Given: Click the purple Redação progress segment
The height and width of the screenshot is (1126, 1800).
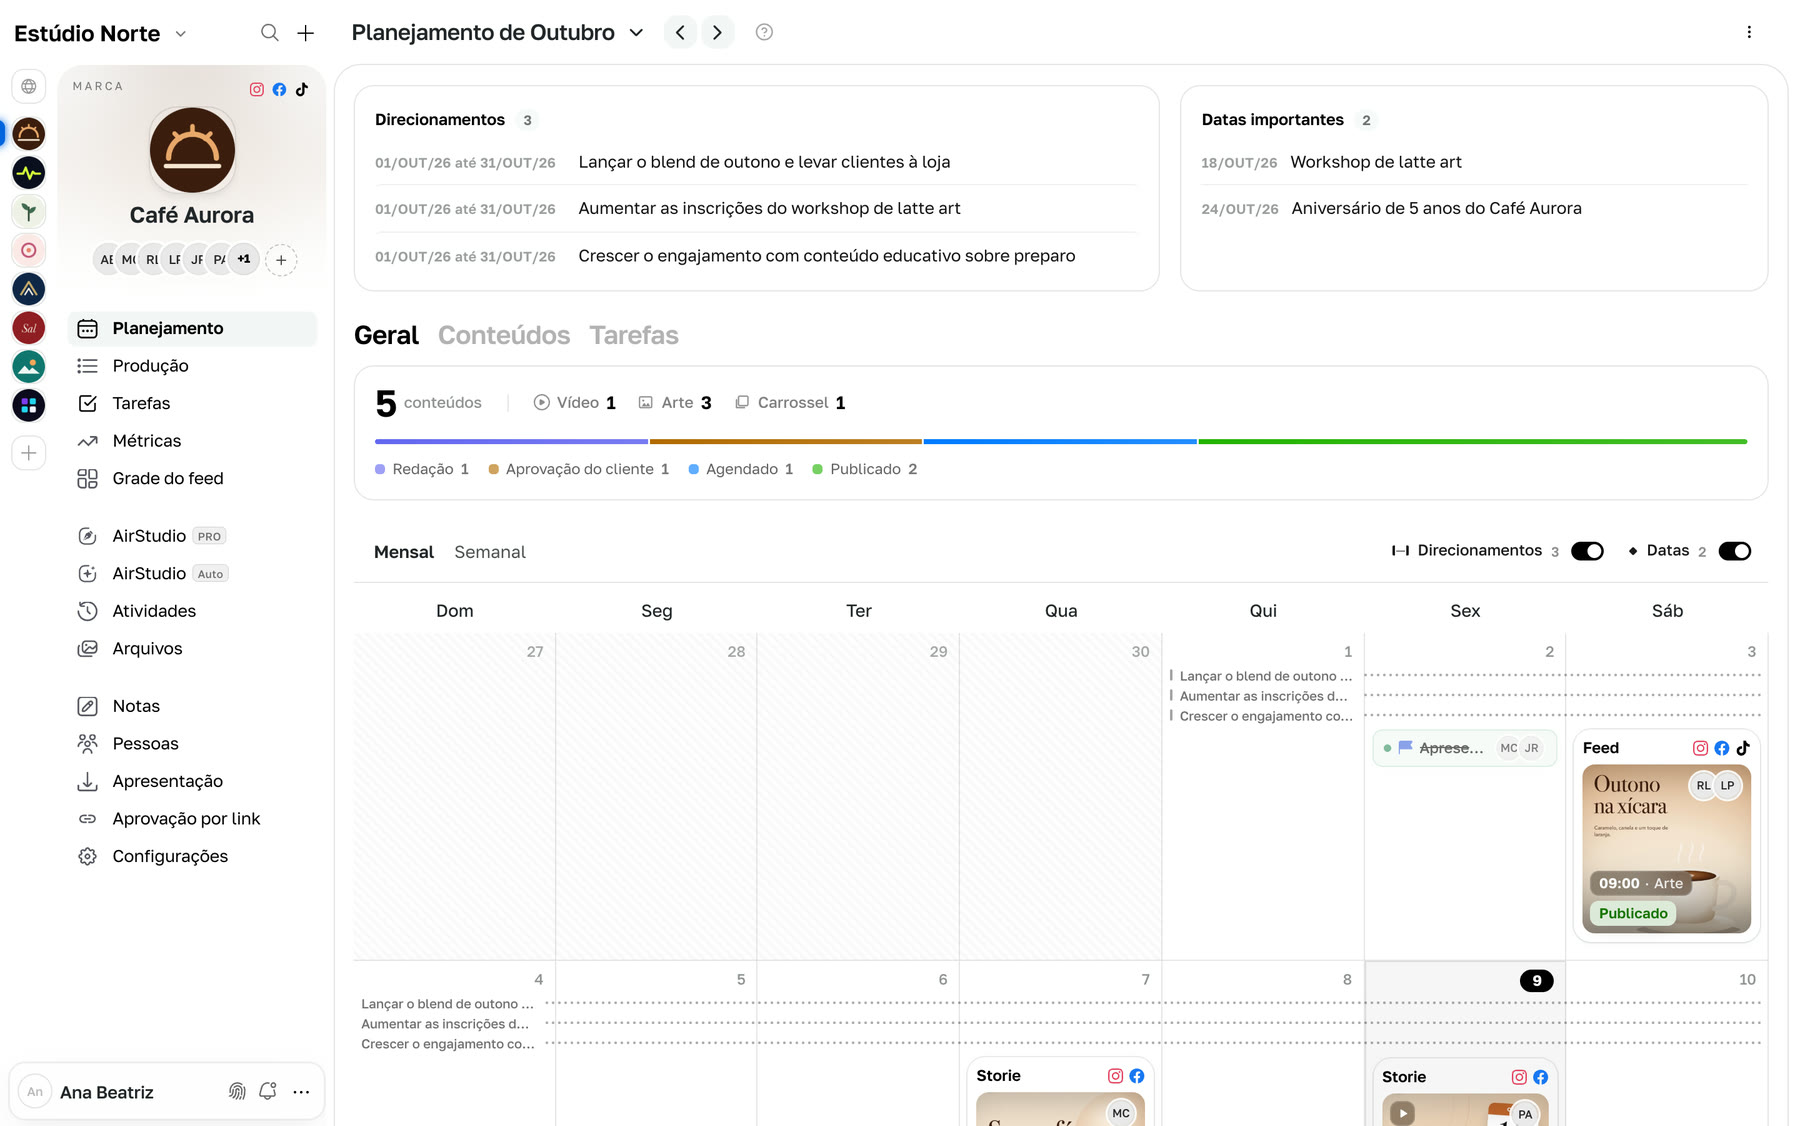Looking at the screenshot, I should click(511, 441).
